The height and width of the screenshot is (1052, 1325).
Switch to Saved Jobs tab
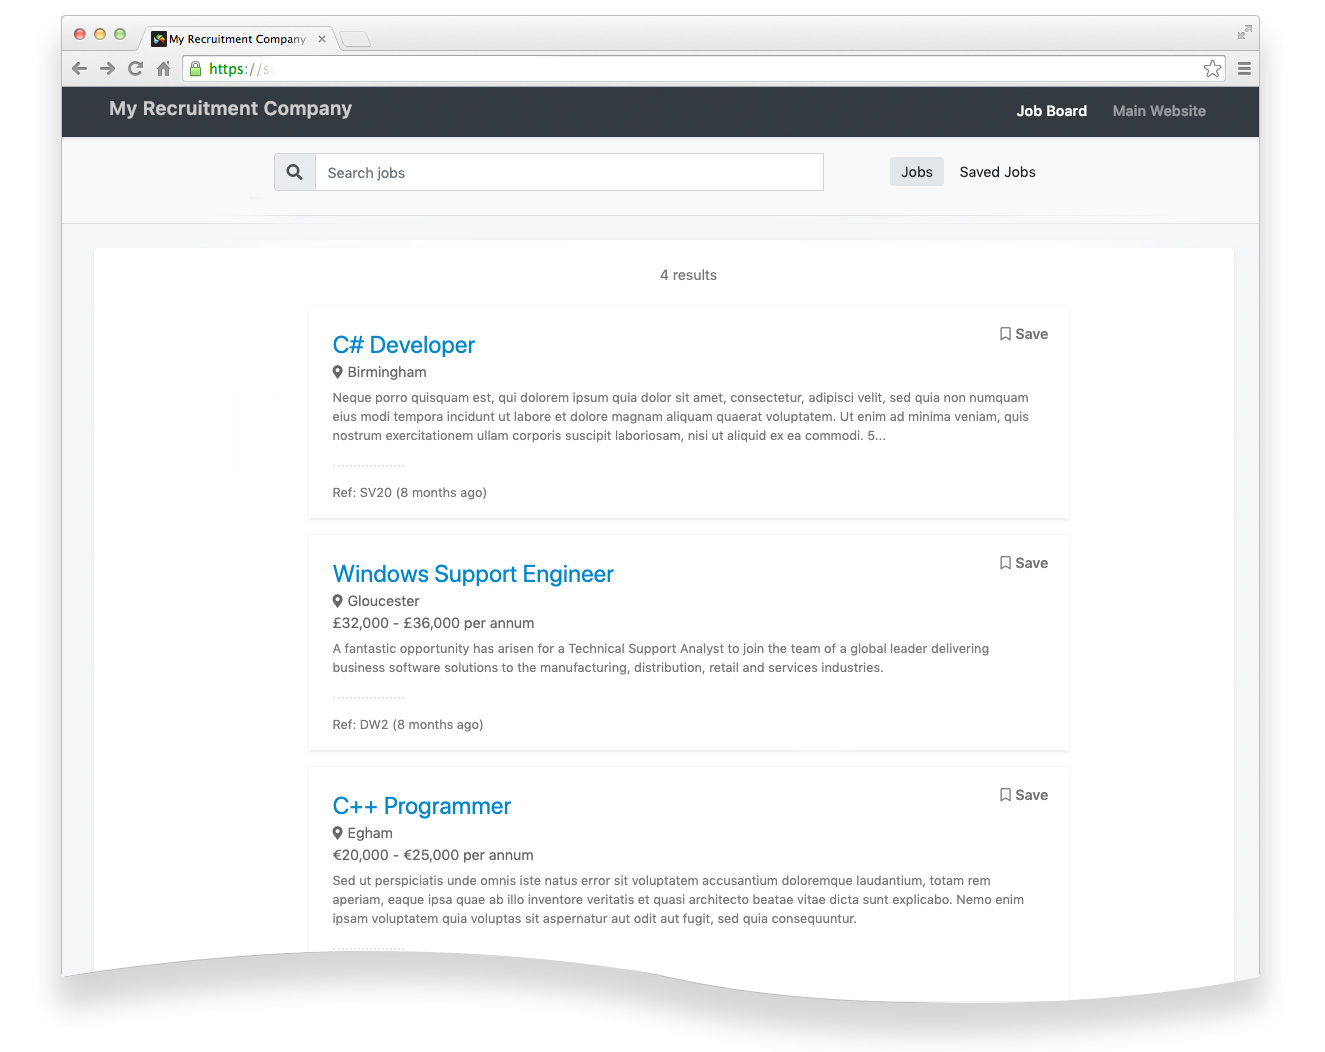pyautogui.click(x=997, y=172)
